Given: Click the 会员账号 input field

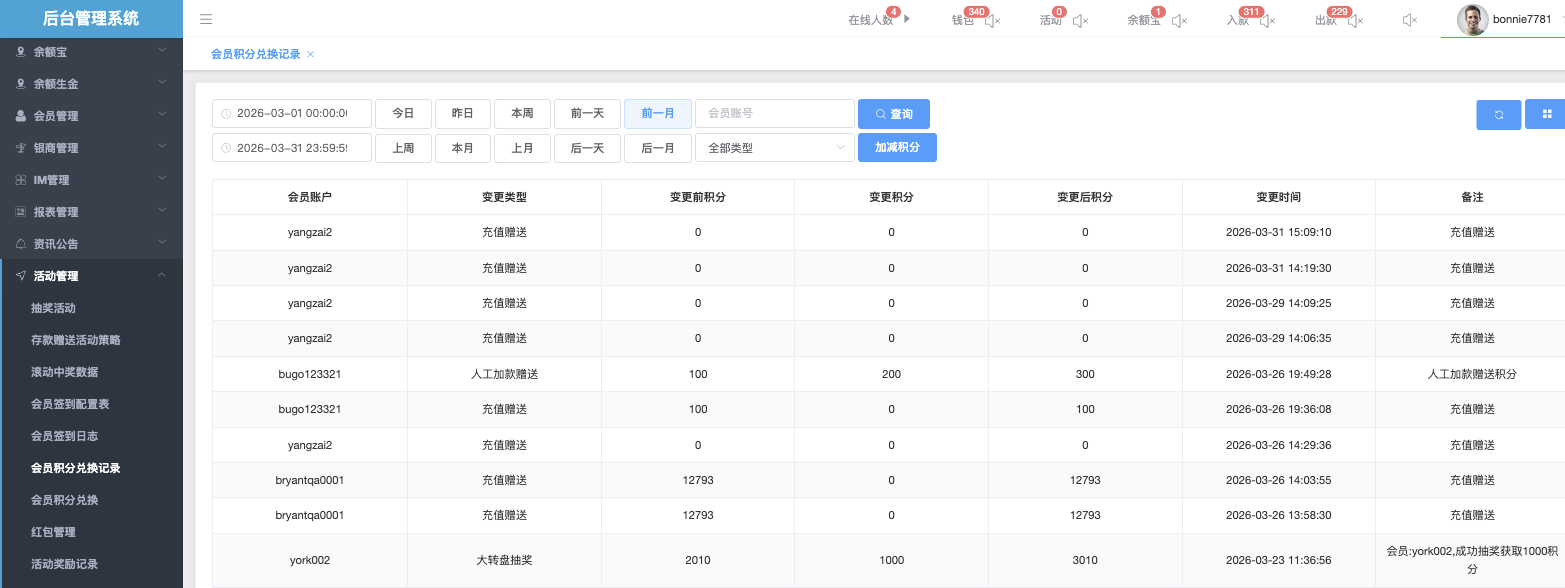Looking at the screenshot, I should (x=774, y=114).
